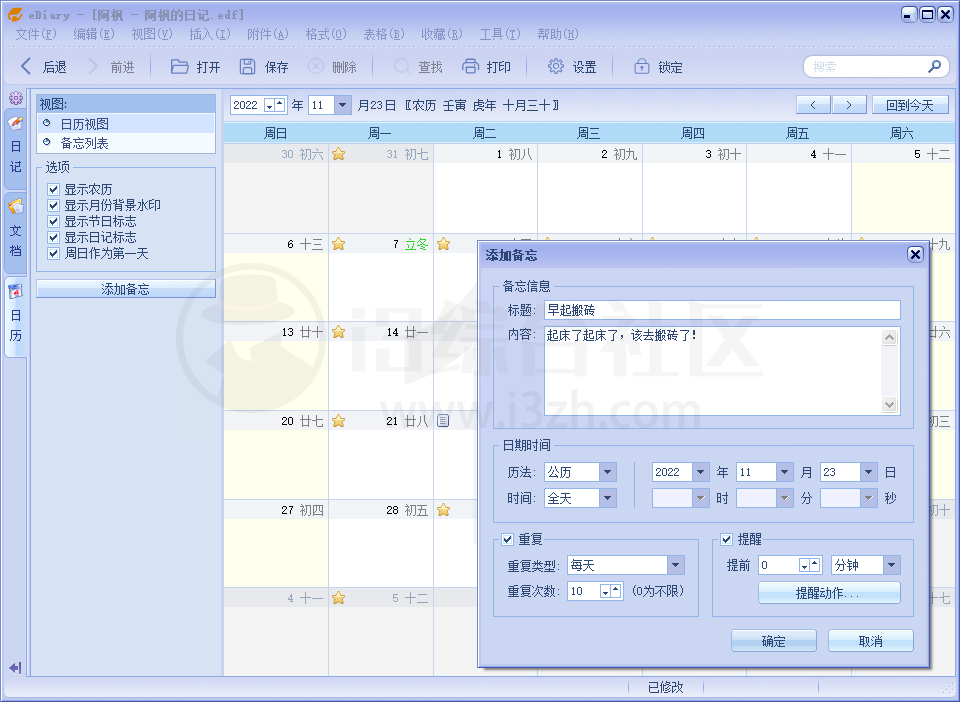Click the 标题 title input field
This screenshot has width=960, height=702.
click(722, 310)
